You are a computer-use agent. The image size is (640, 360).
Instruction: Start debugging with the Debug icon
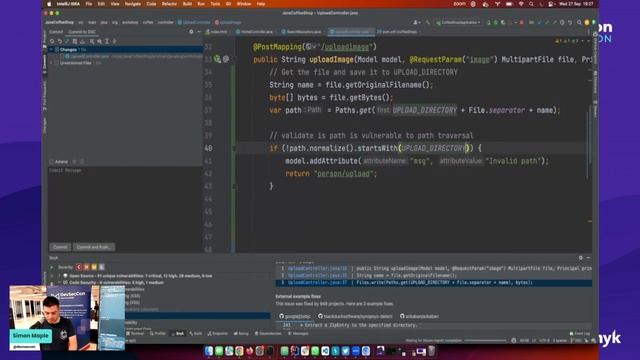[496, 22]
